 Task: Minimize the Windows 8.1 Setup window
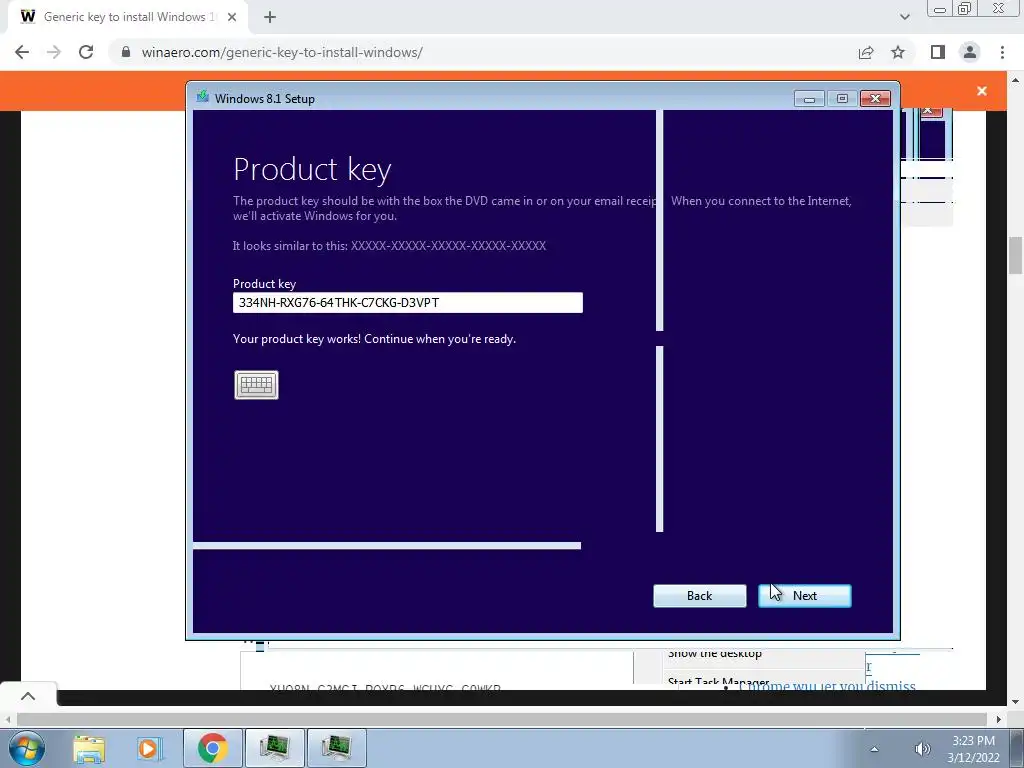coord(809,99)
